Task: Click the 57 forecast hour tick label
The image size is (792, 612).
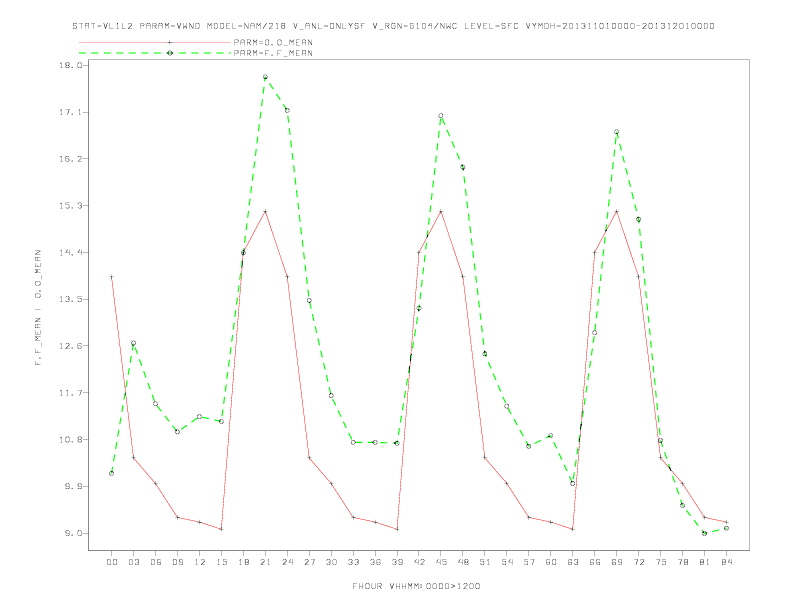Action: [x=529, y=562]
